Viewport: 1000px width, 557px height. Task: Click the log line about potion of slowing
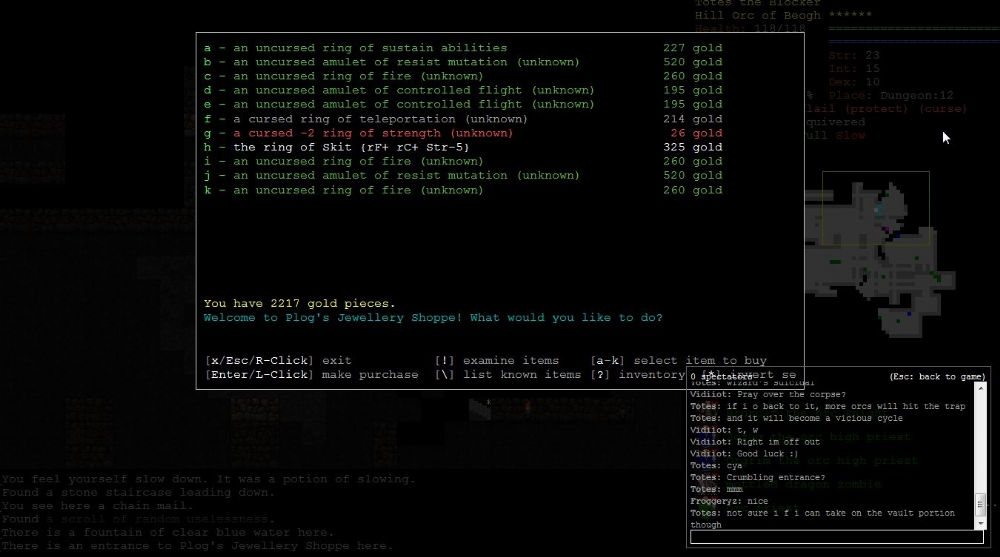(209, 479)
